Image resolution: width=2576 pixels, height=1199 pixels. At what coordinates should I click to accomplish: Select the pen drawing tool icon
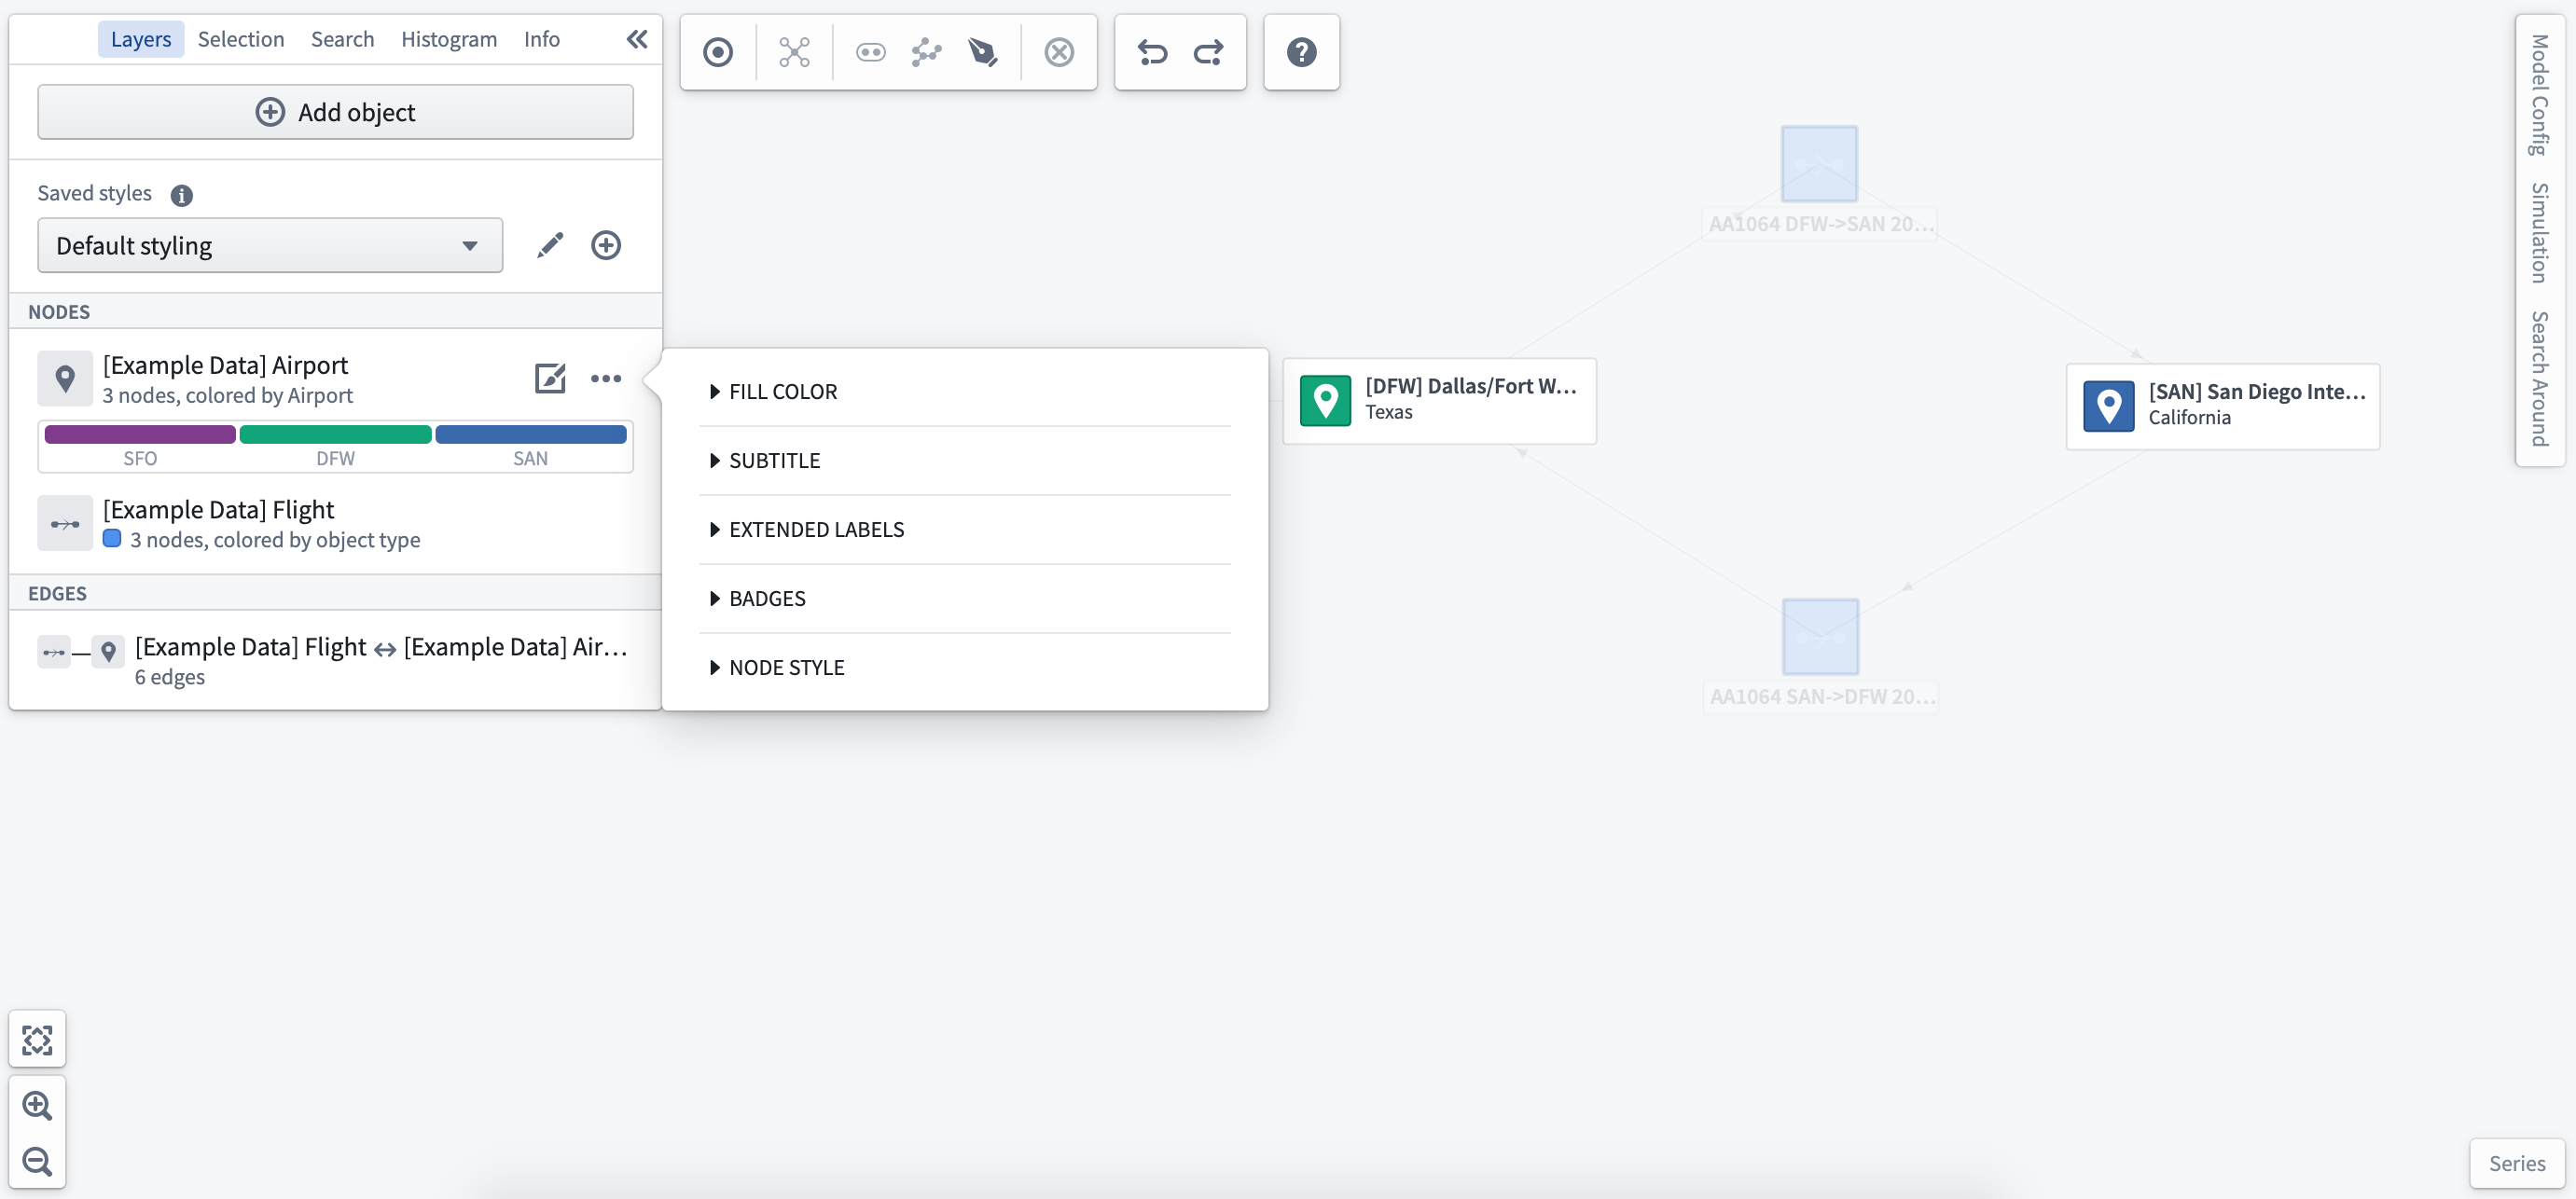pyautogui.click(x=982, y=52)
